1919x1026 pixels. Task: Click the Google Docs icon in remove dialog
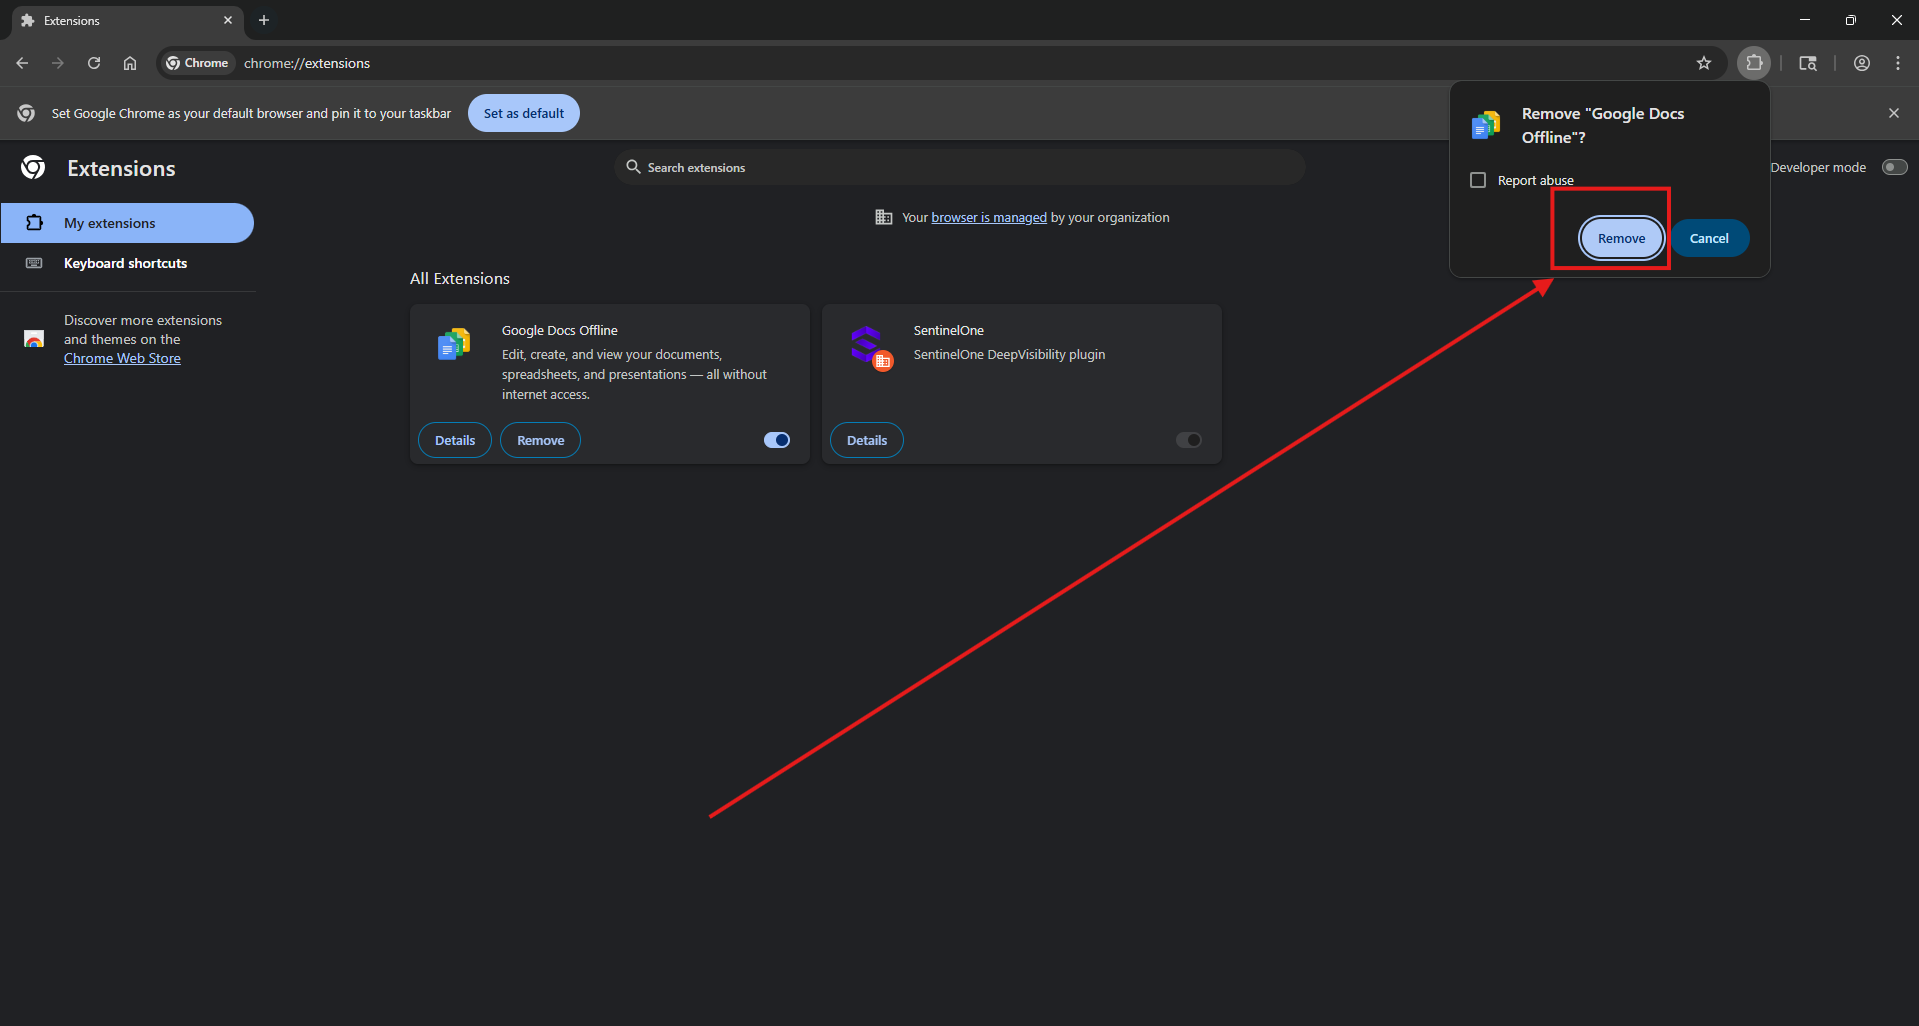[x=1486, y=125]
